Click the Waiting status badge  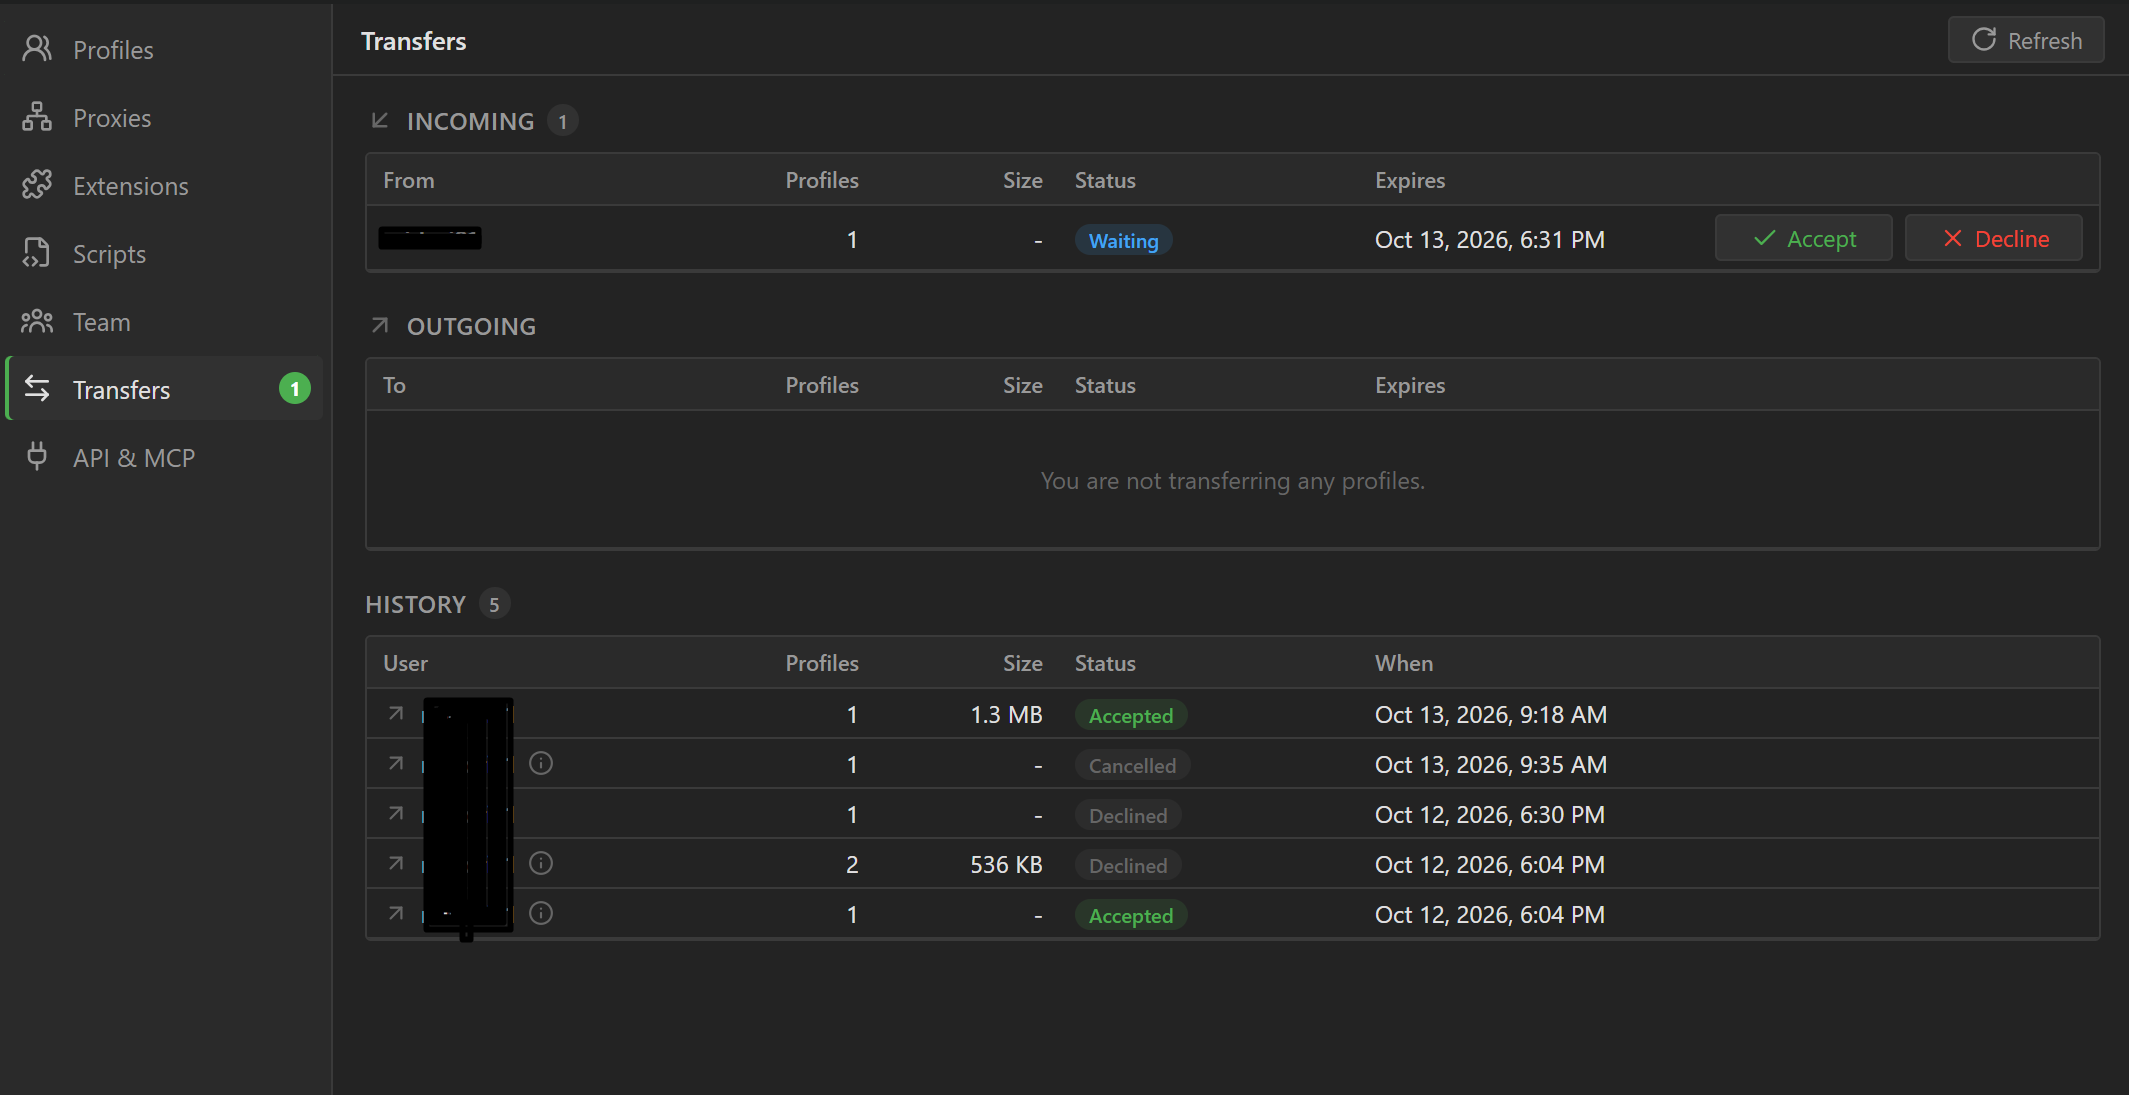pos(1123,240)
